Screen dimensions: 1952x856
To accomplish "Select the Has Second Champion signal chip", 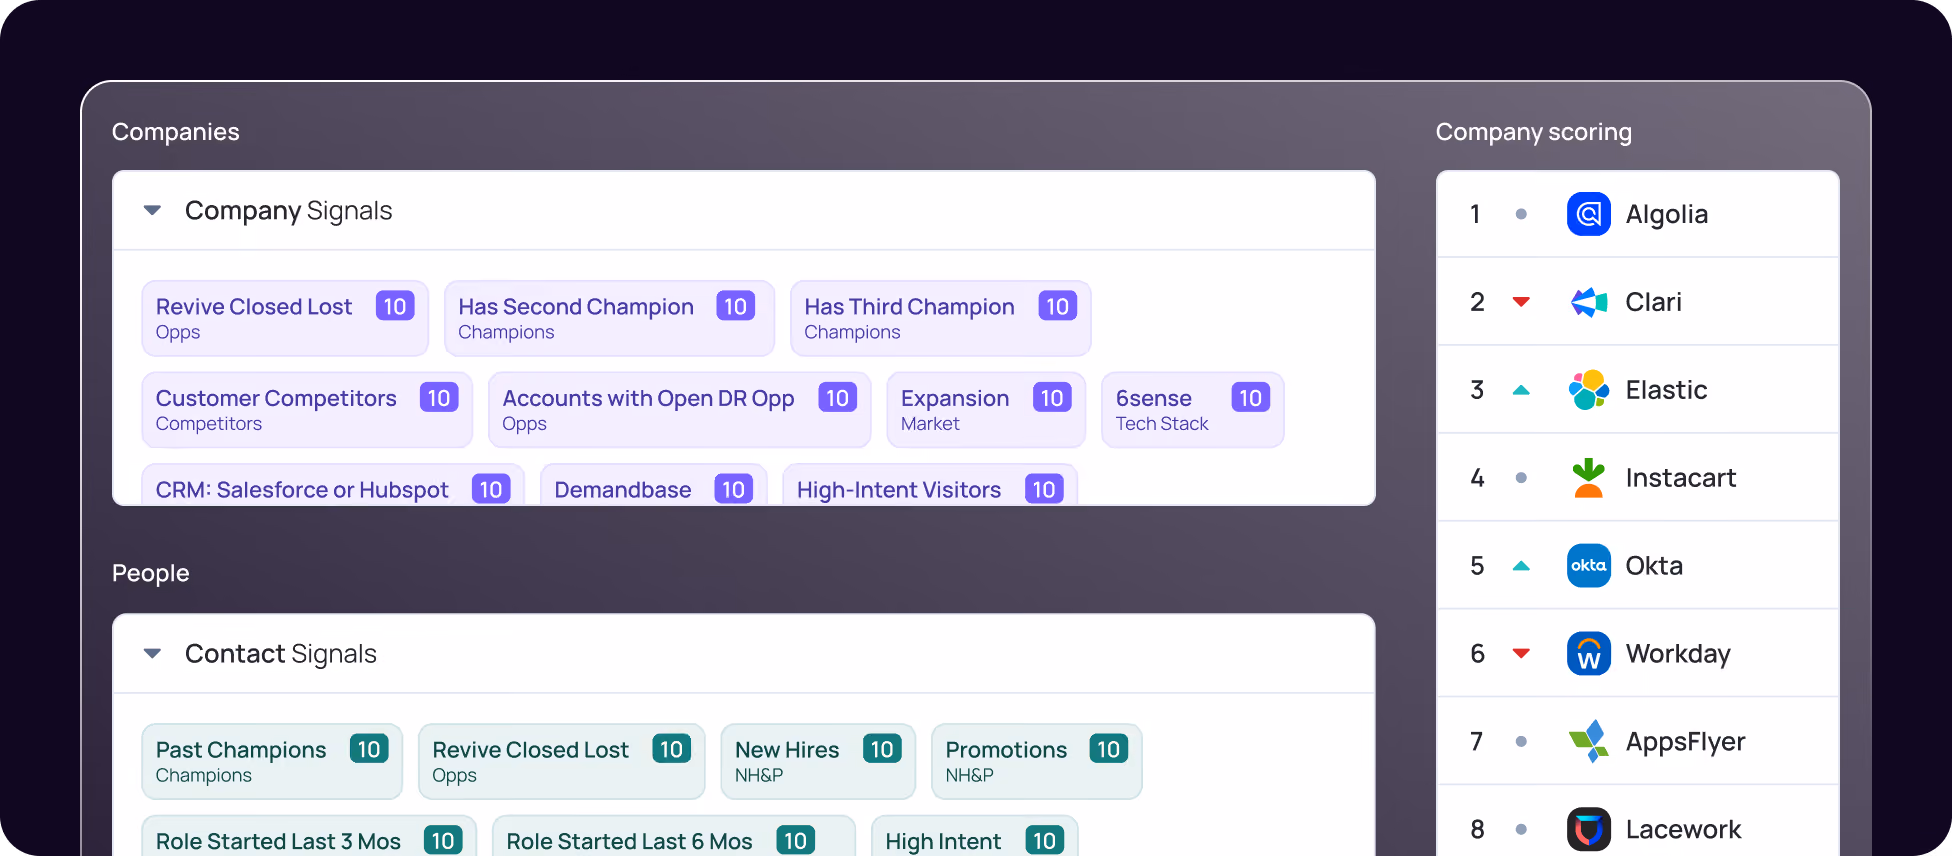I will pyautogui.click(x=609, y=318).
